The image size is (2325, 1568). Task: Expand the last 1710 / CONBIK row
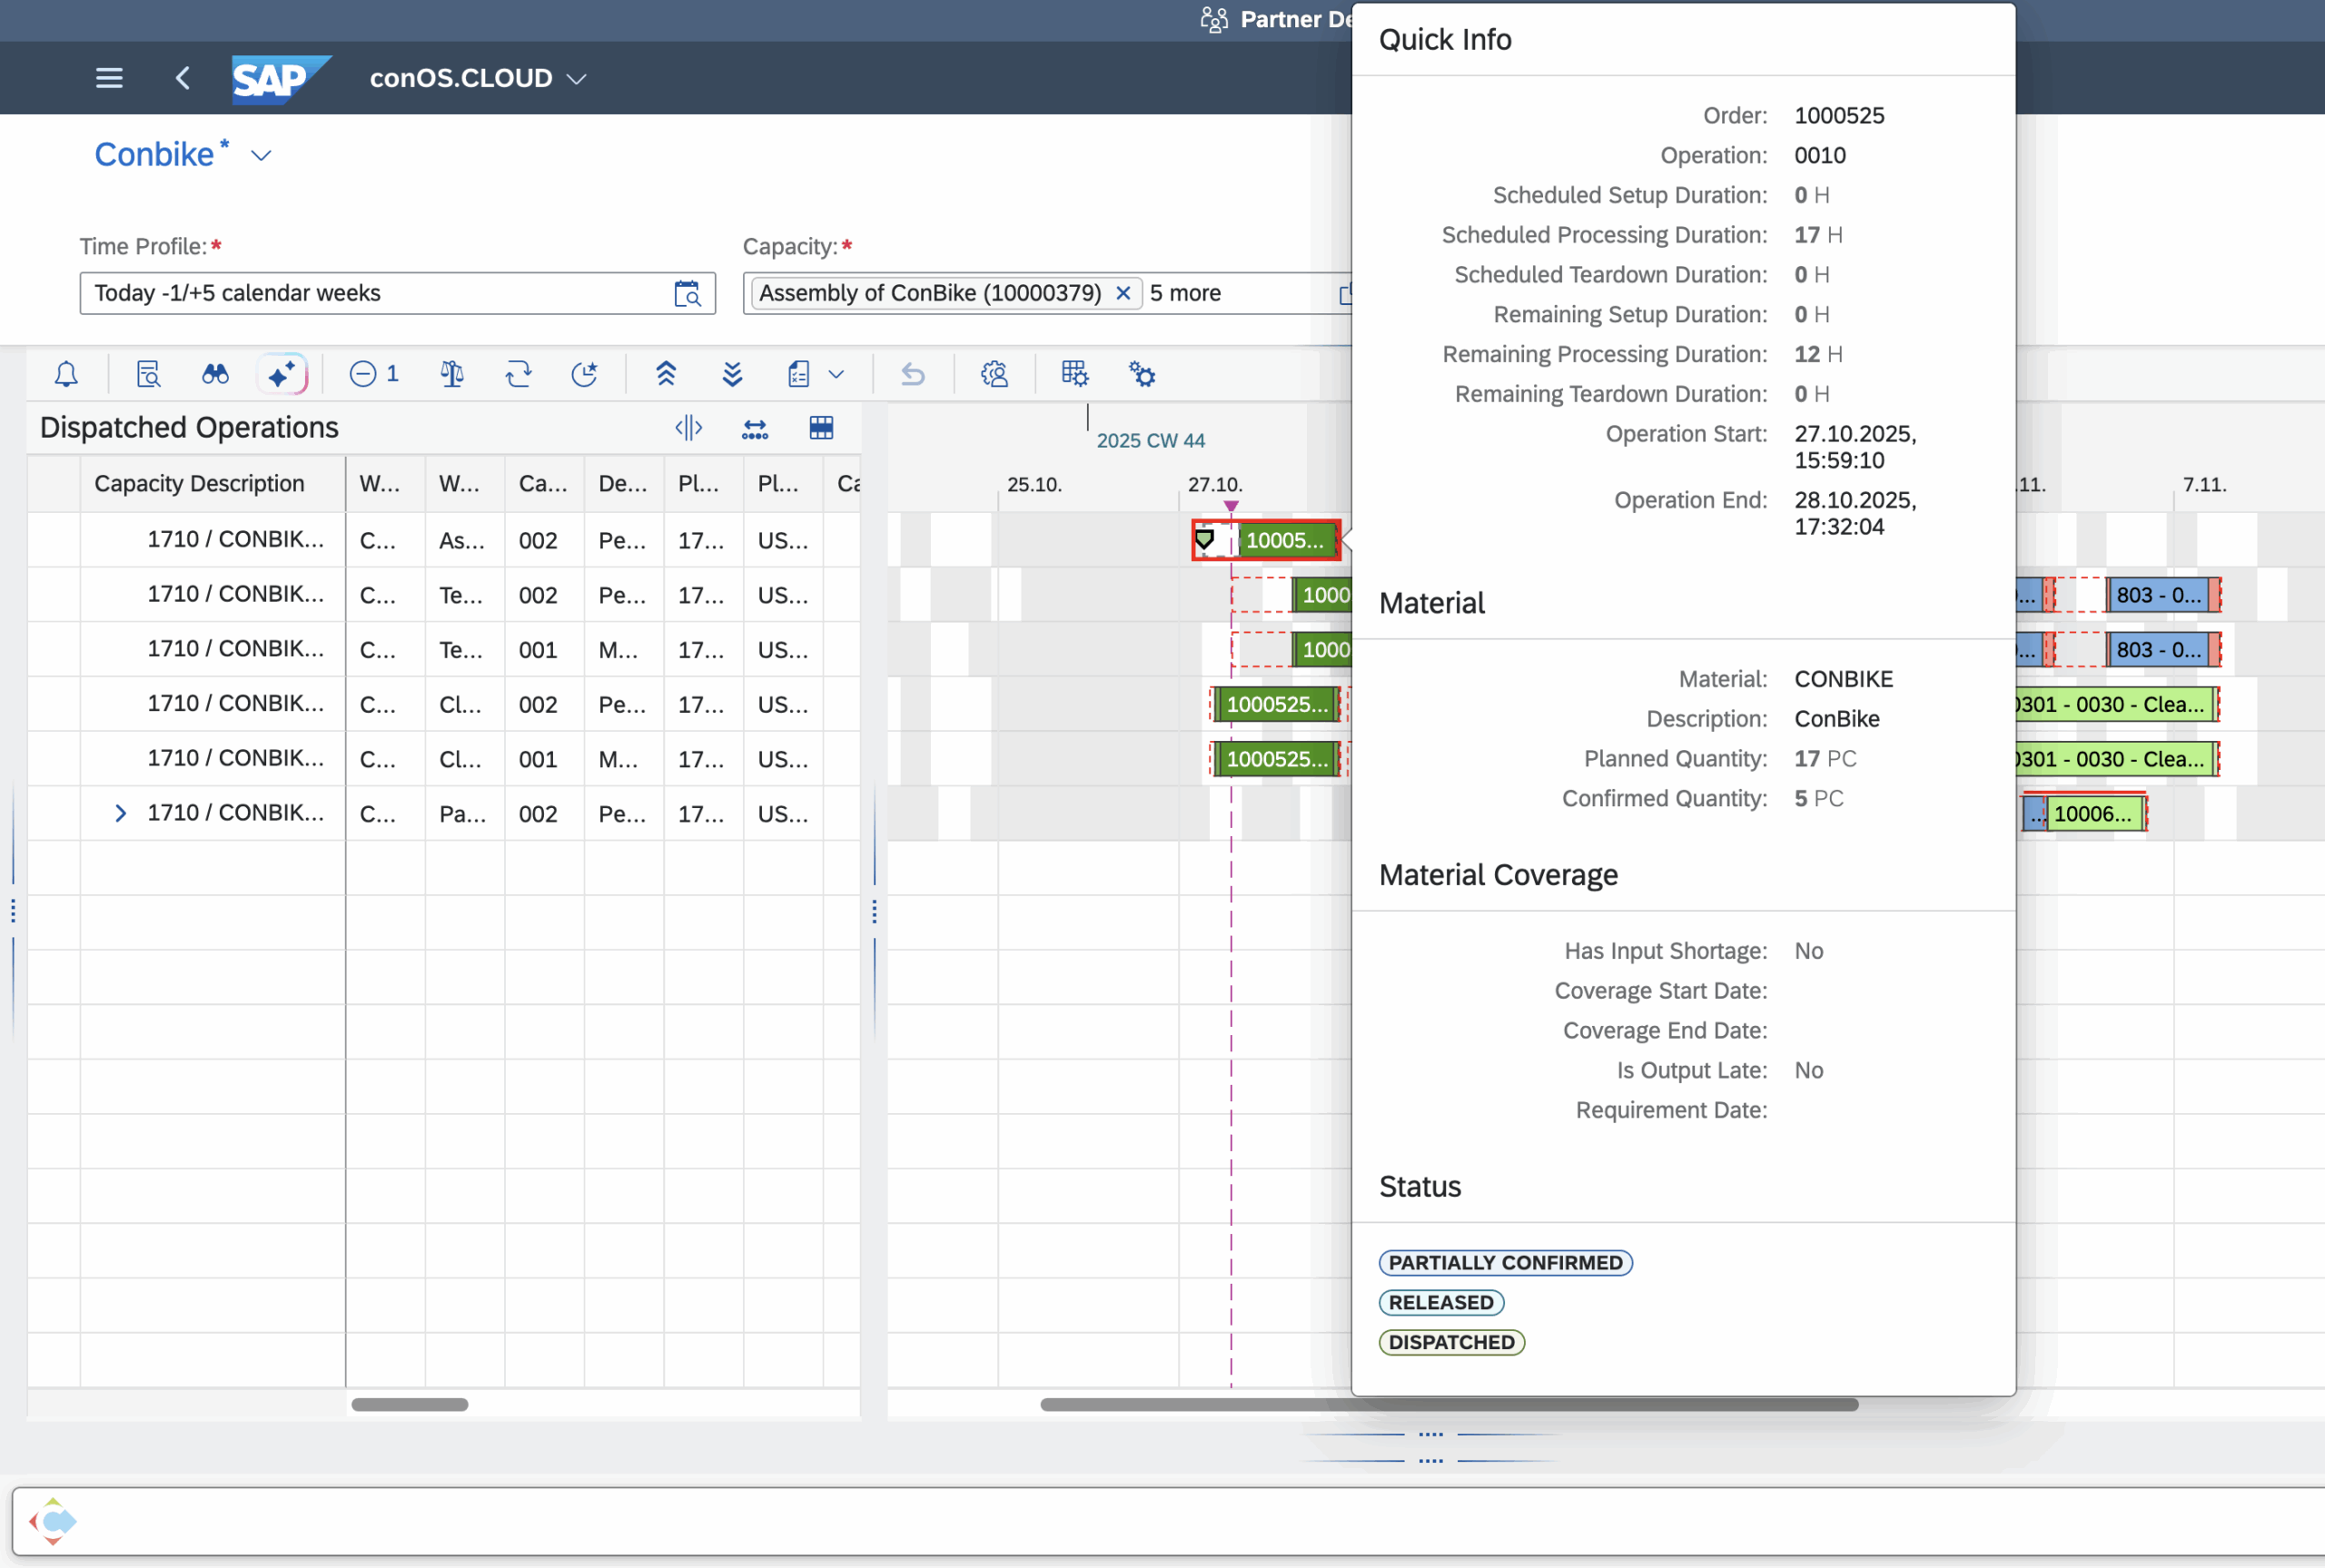click(x=121, y=813)
